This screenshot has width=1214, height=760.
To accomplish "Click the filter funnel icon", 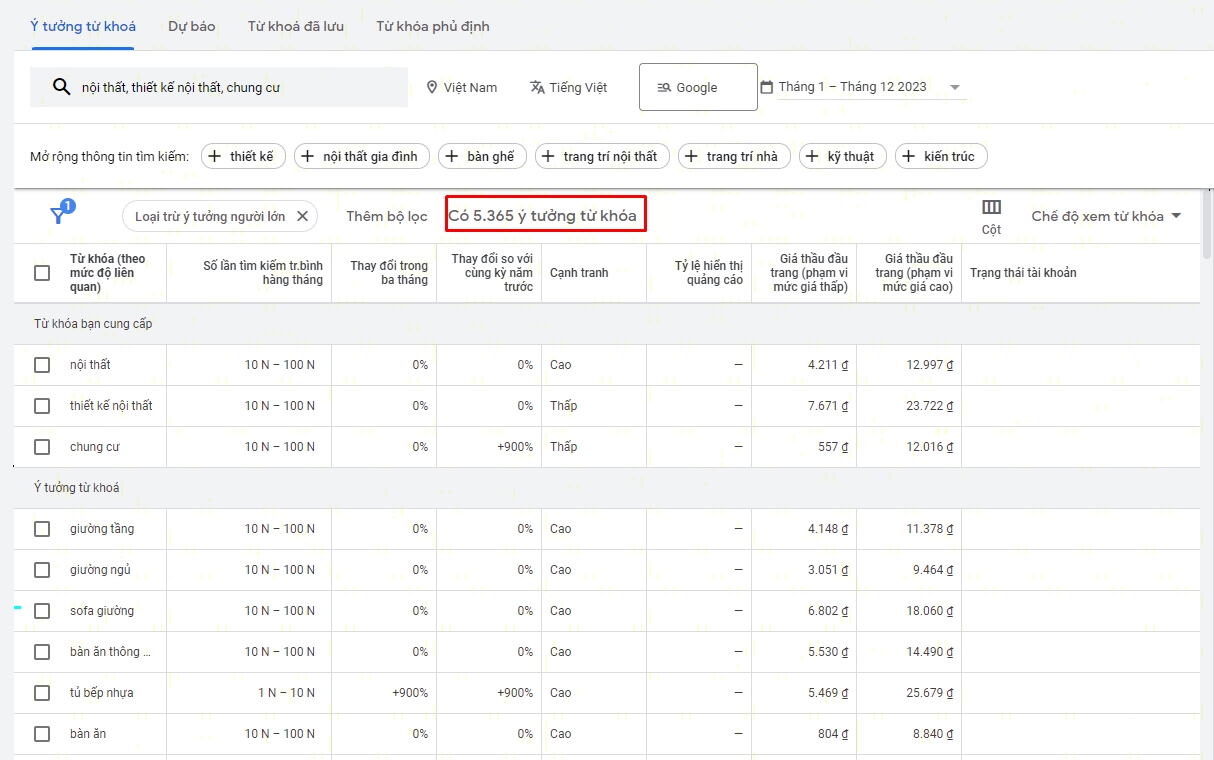I will coord(59,215).
